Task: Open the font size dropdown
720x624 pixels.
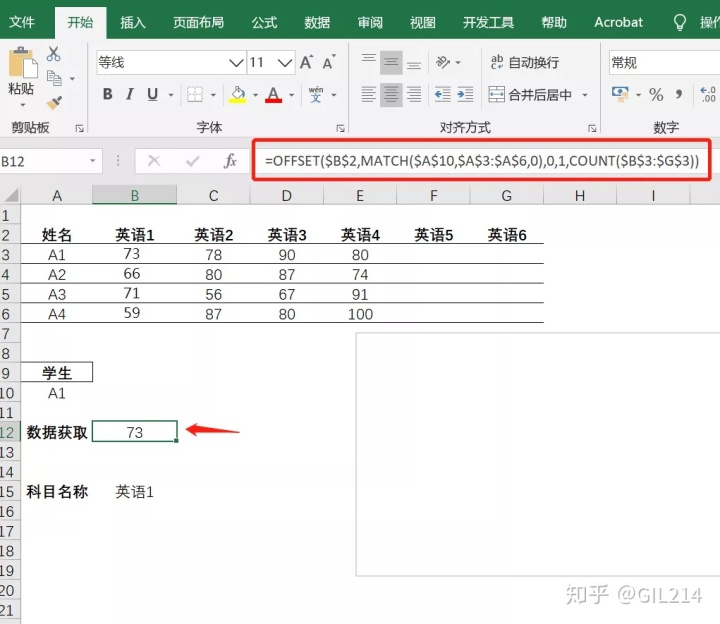Action: [x=285, y=62]
